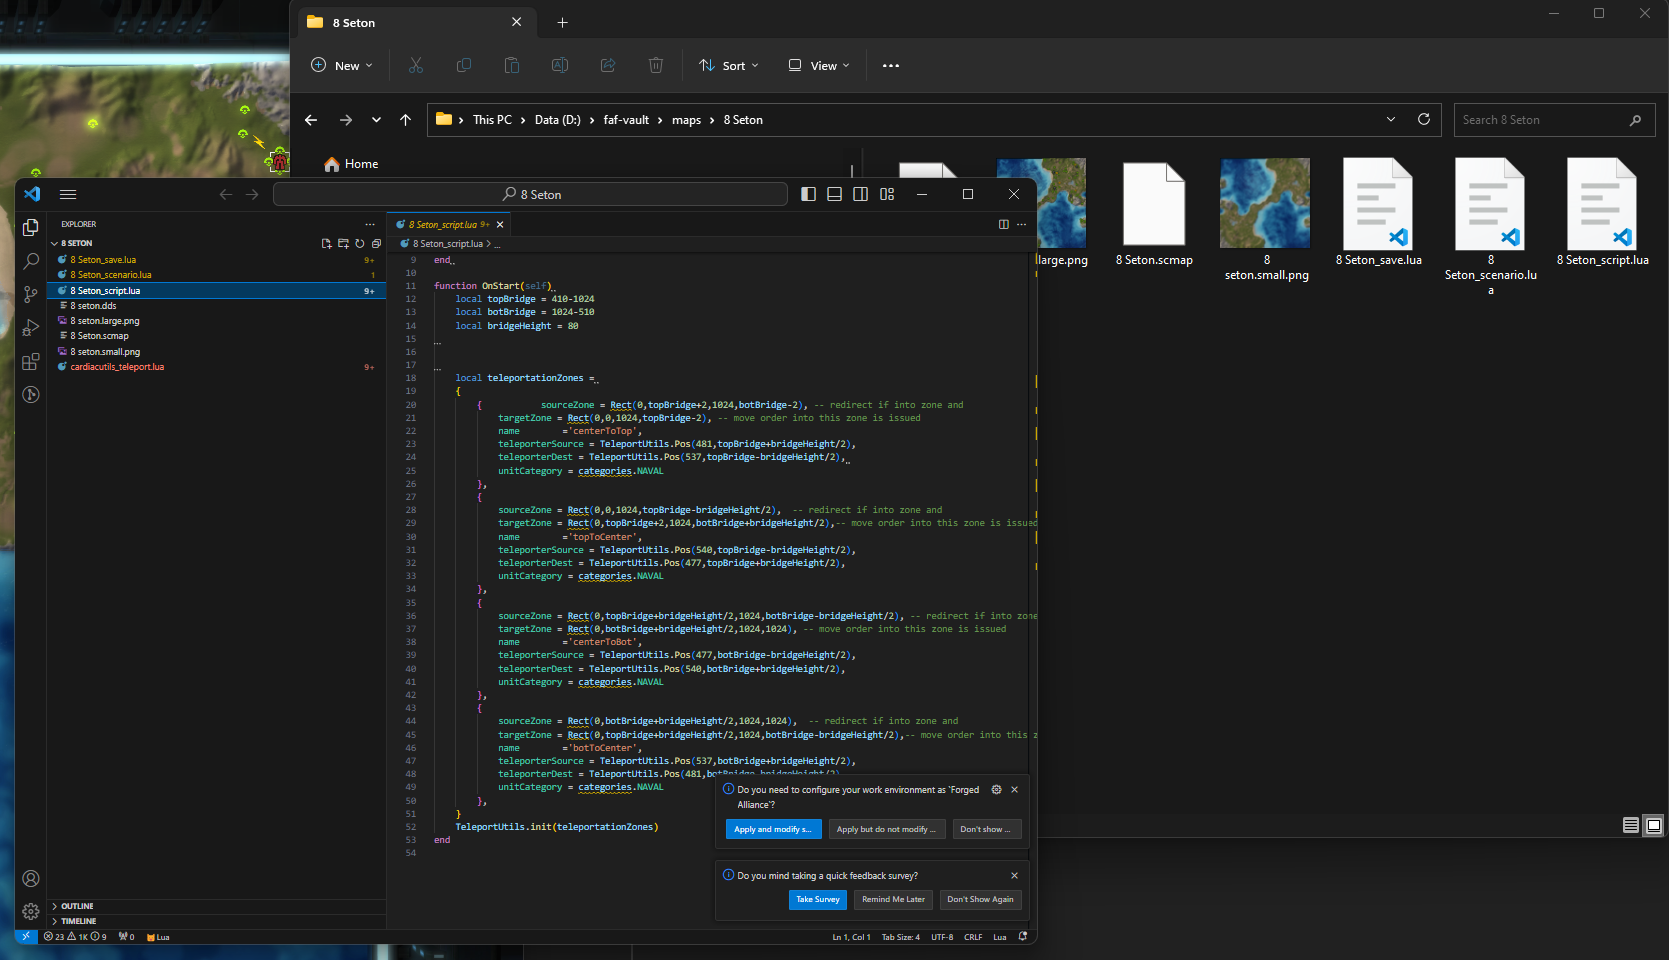Screen dimensions: 1669x960
Task: Click Take Survey button
Action: (818, 900)
